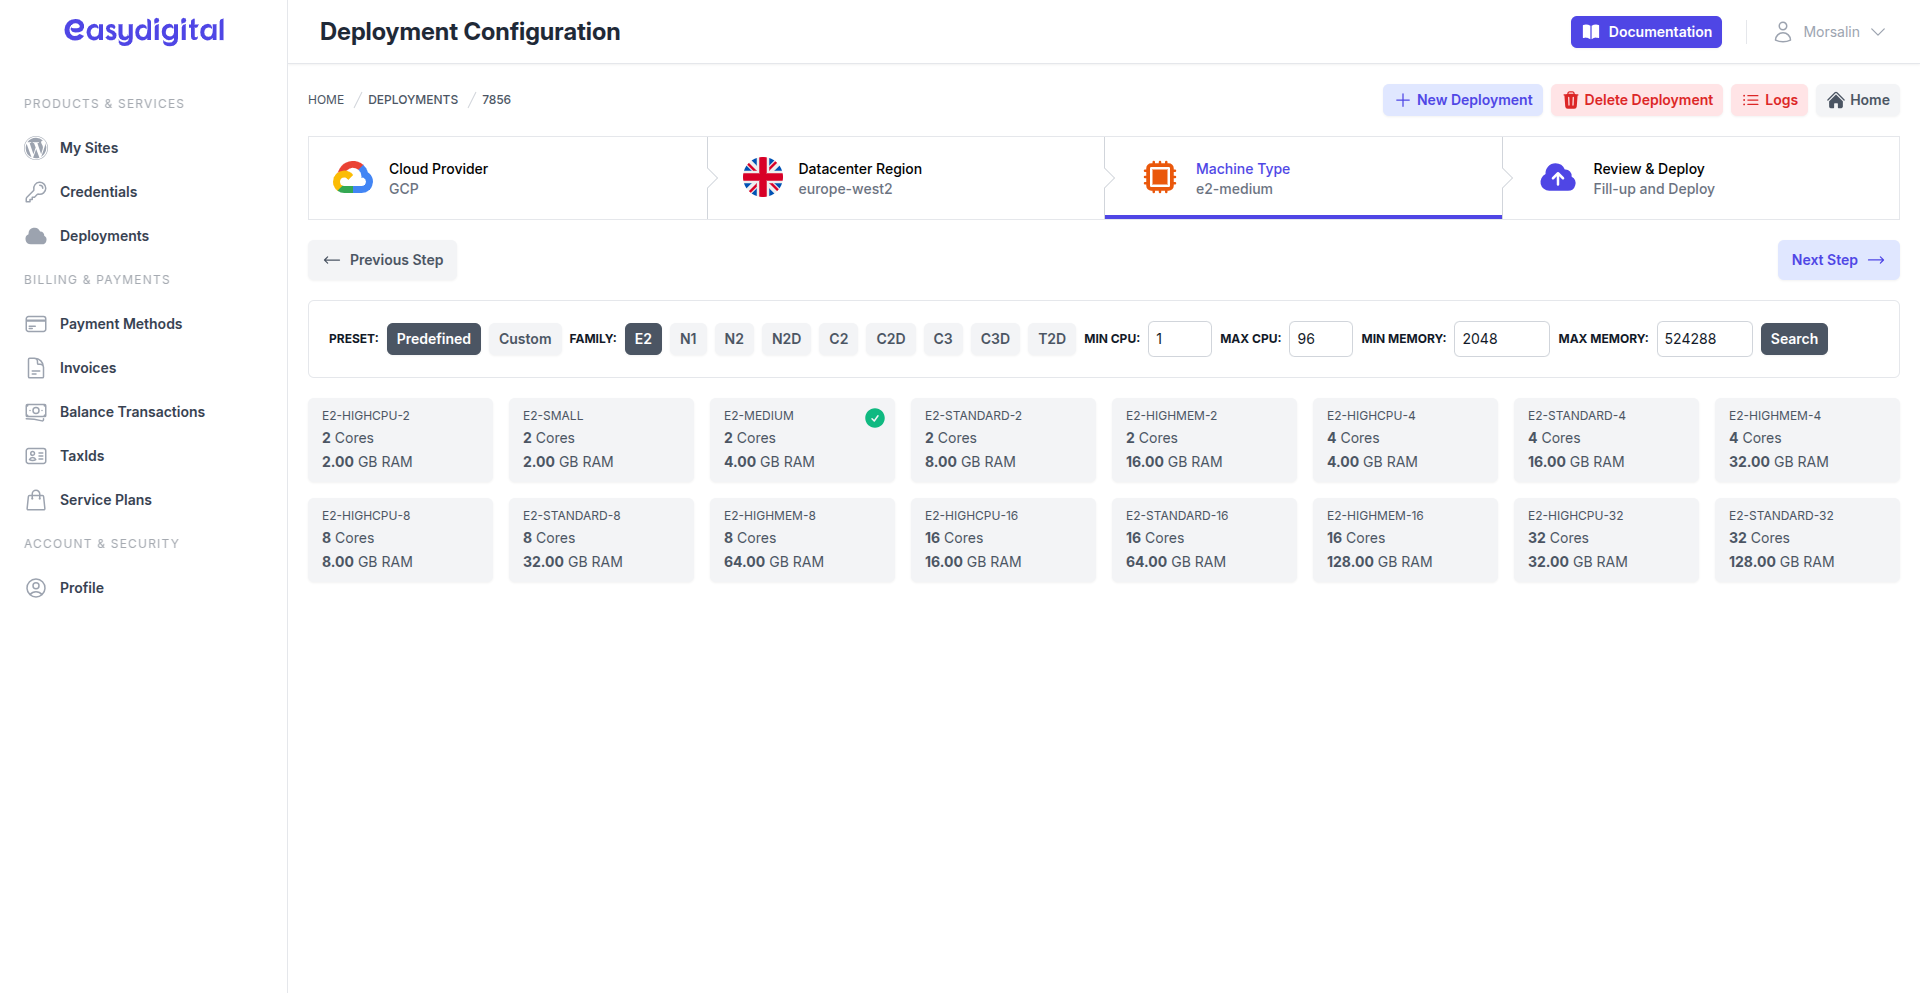Click the Service Plans shopping bag icon
This screenshot has width=1920, height=993.
coord(36,500)
